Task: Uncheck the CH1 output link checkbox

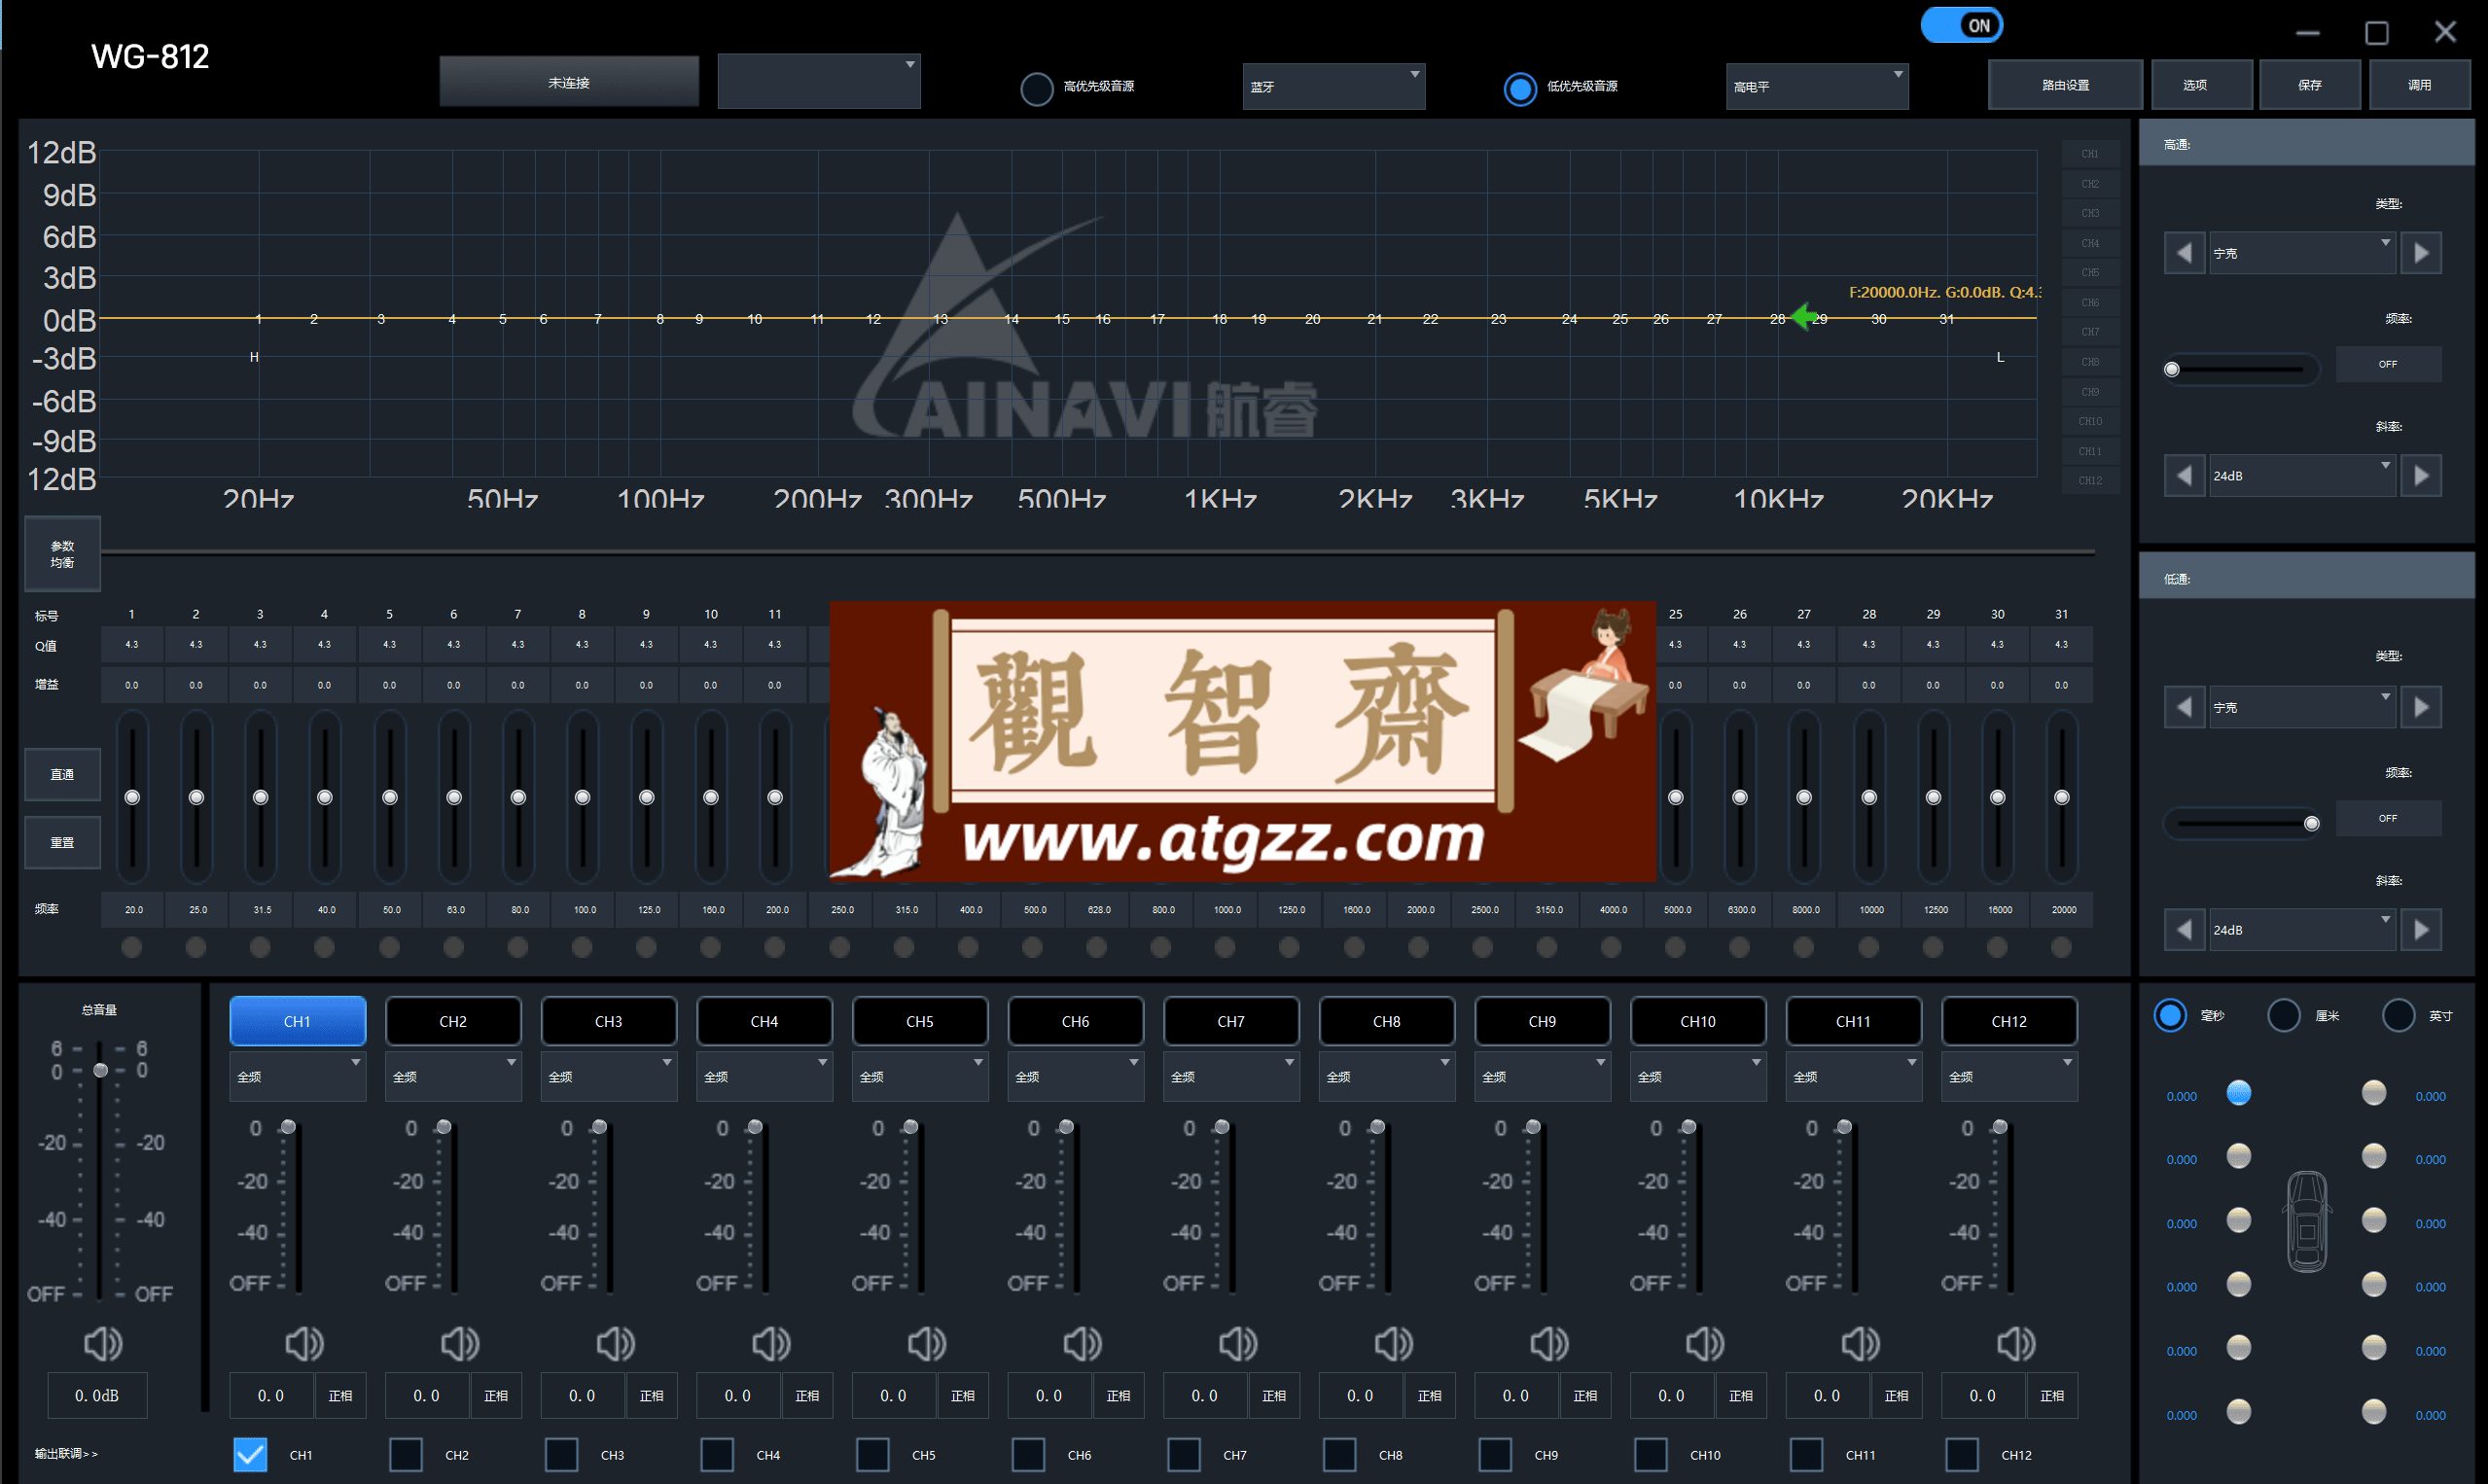Action: tap(250, 1454)
